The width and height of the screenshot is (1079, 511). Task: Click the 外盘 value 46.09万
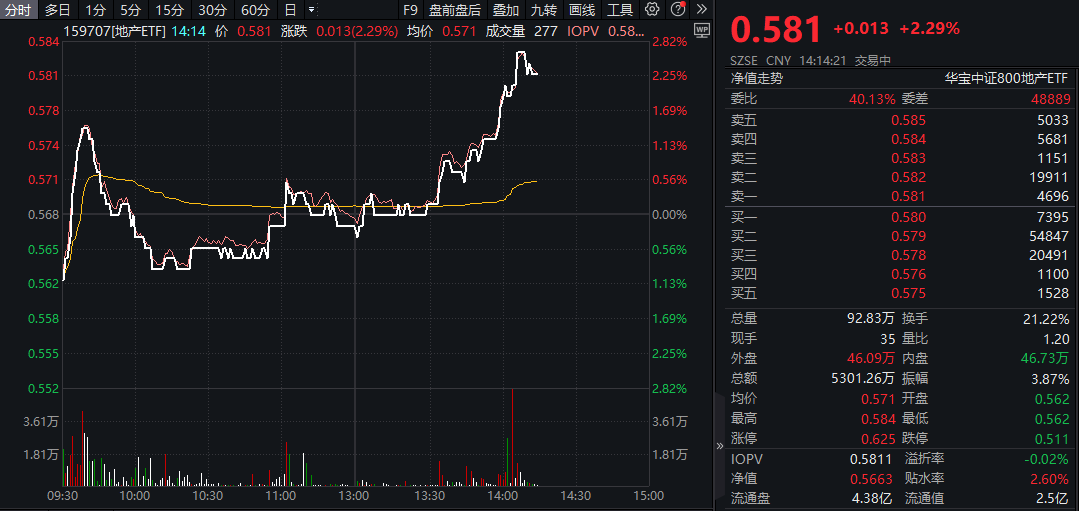click(870, 358)
